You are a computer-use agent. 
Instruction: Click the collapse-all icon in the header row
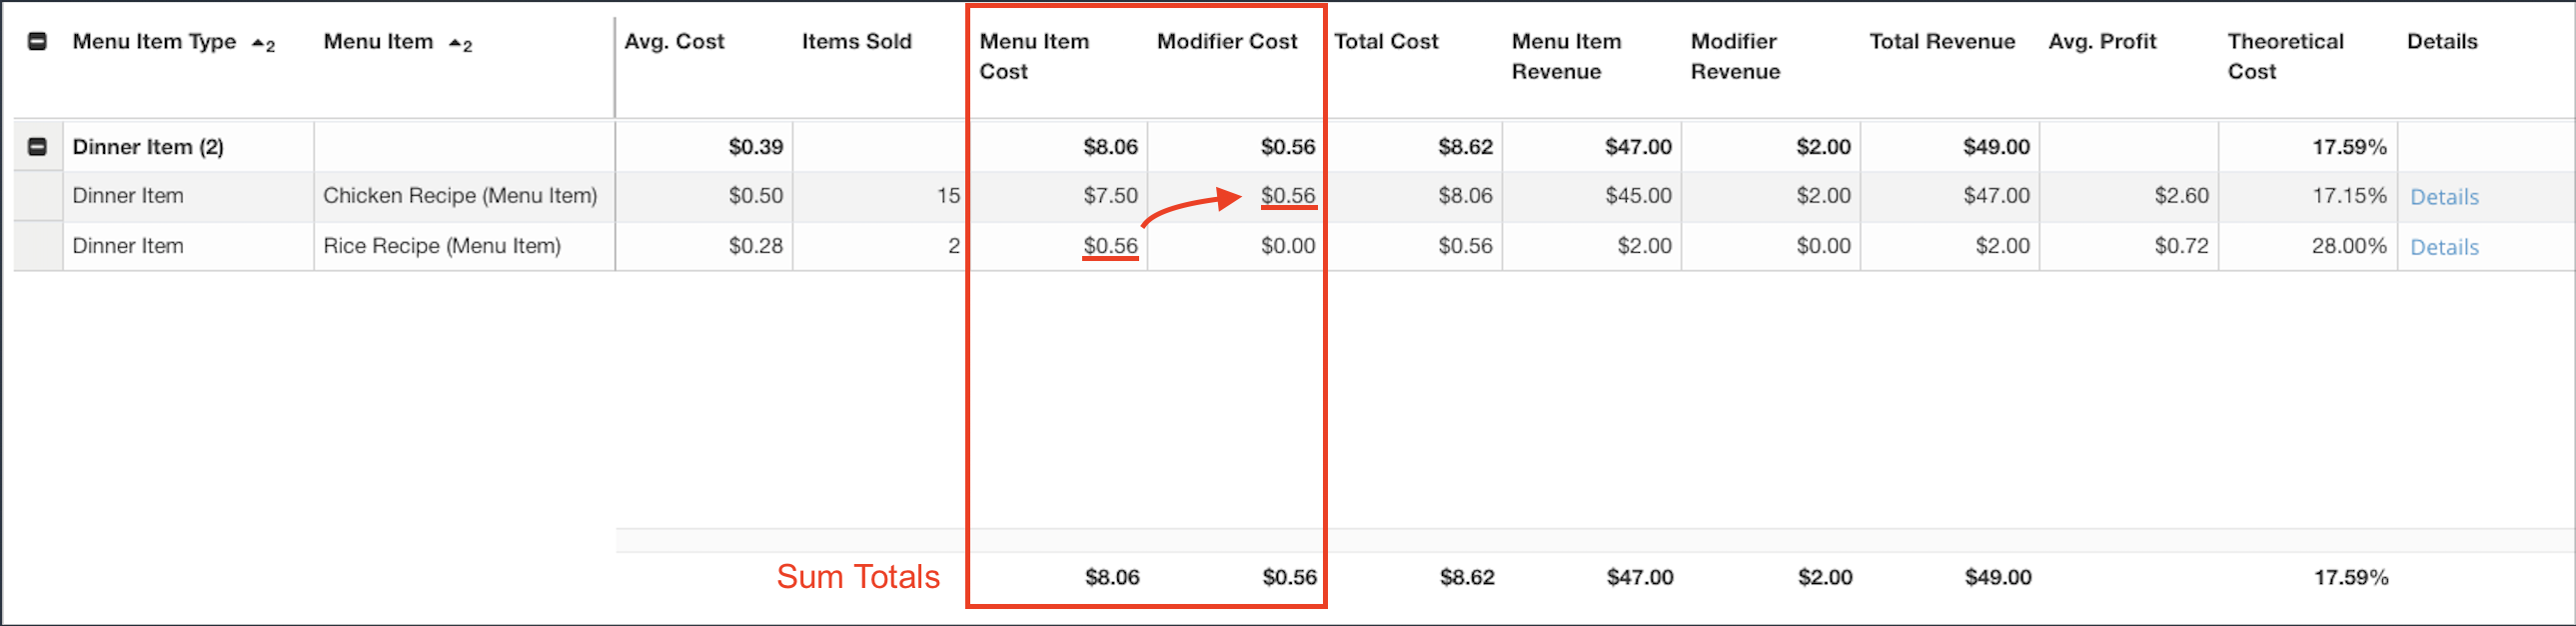tap(37, 41)
